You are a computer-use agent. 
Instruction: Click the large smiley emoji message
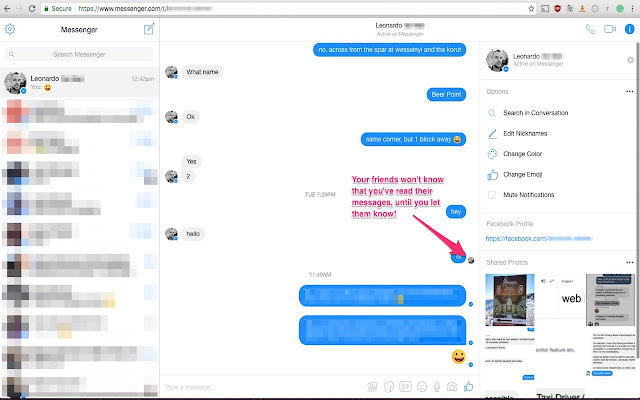[458, 356]
